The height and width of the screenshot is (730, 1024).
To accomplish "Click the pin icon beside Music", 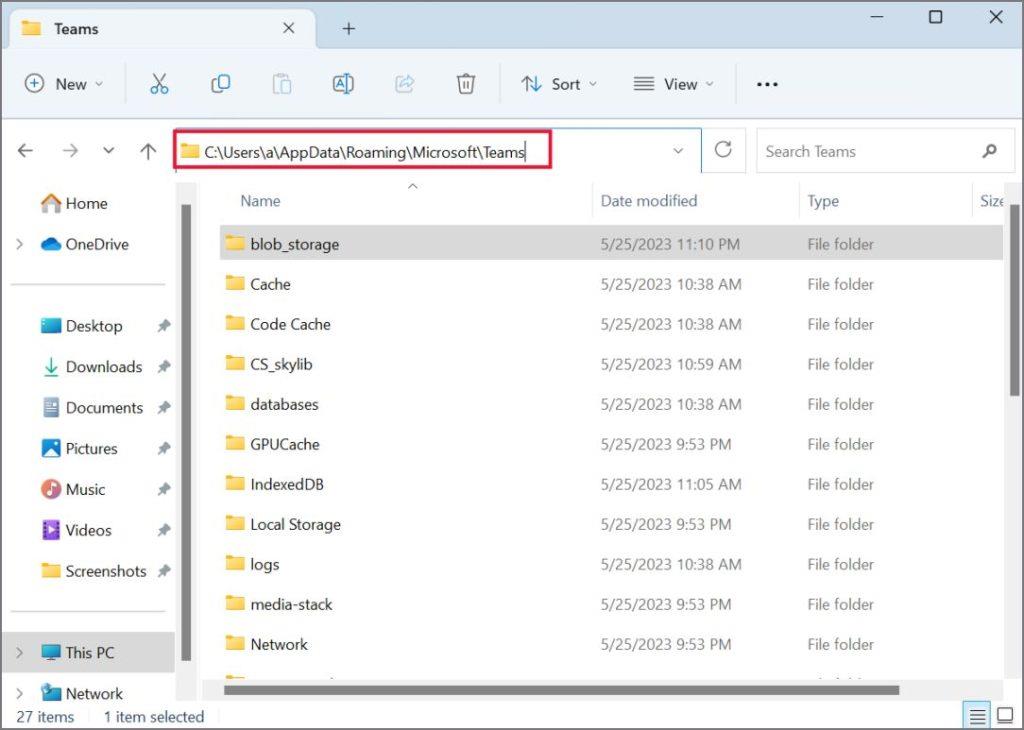I will (x=164, y=489).
